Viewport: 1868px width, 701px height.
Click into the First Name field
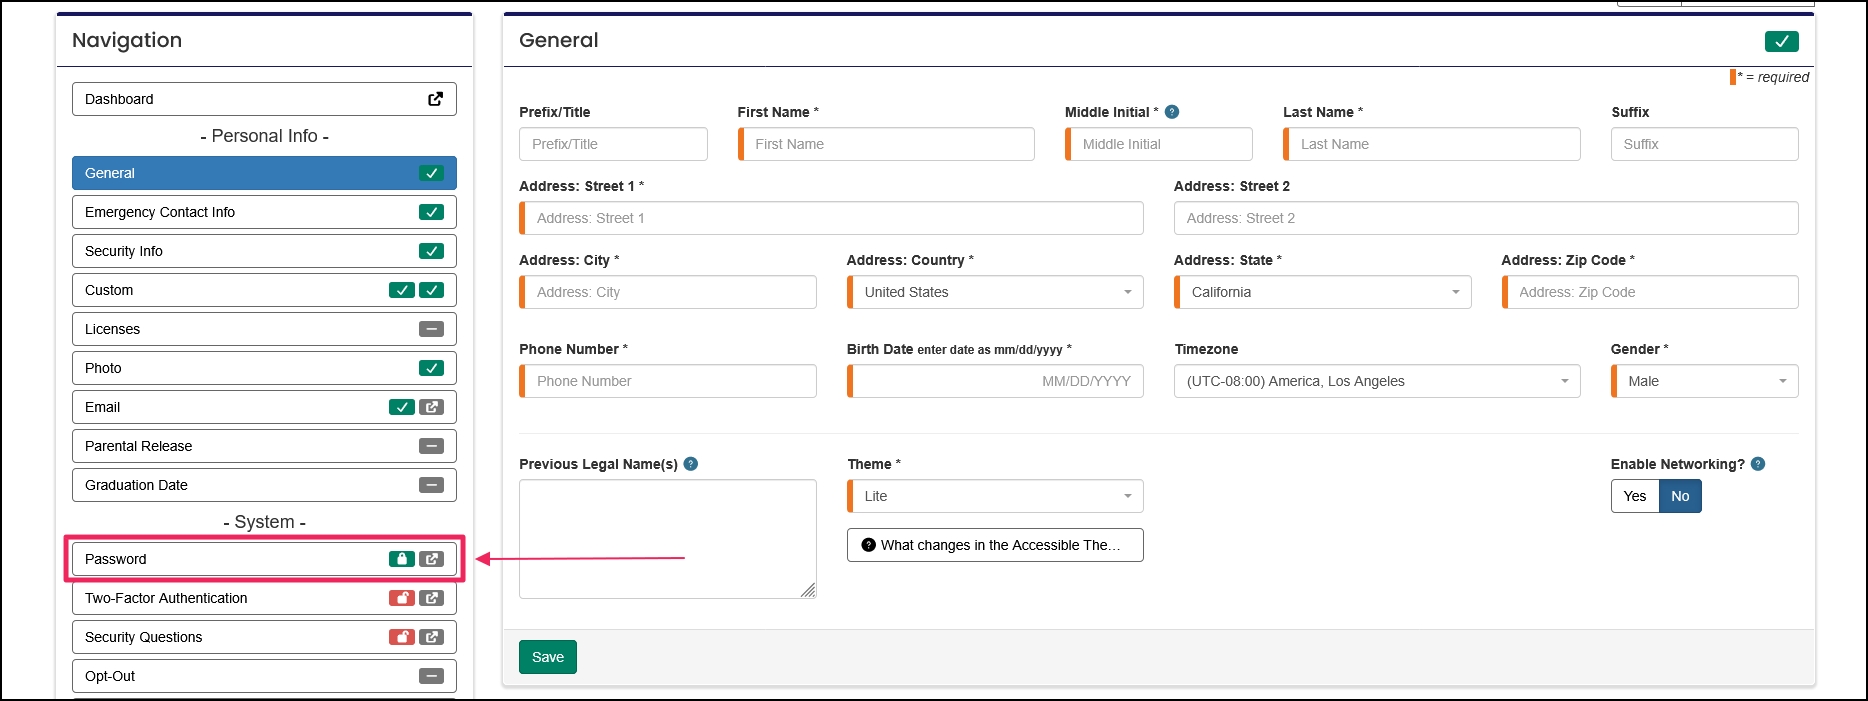[x=888, y=144]
